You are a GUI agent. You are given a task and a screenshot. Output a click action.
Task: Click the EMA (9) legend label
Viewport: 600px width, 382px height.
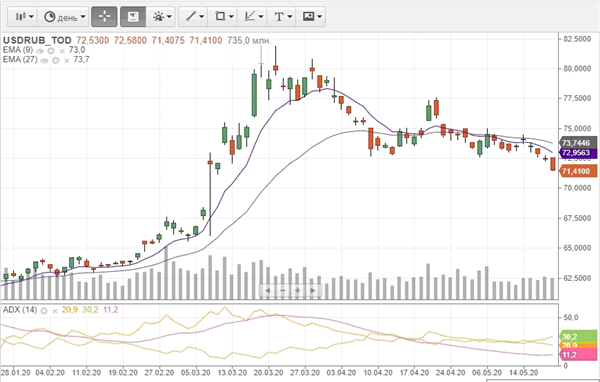pyautogui.click(x=18, y=50)
